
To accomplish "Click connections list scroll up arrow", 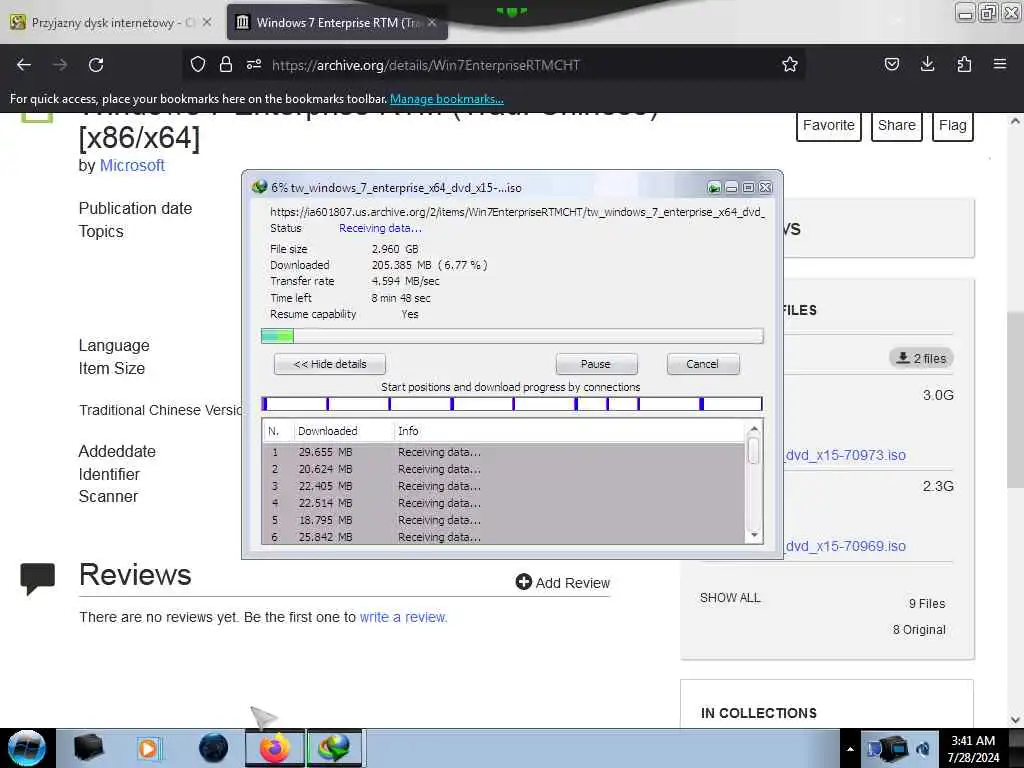I will click(754, 429).
